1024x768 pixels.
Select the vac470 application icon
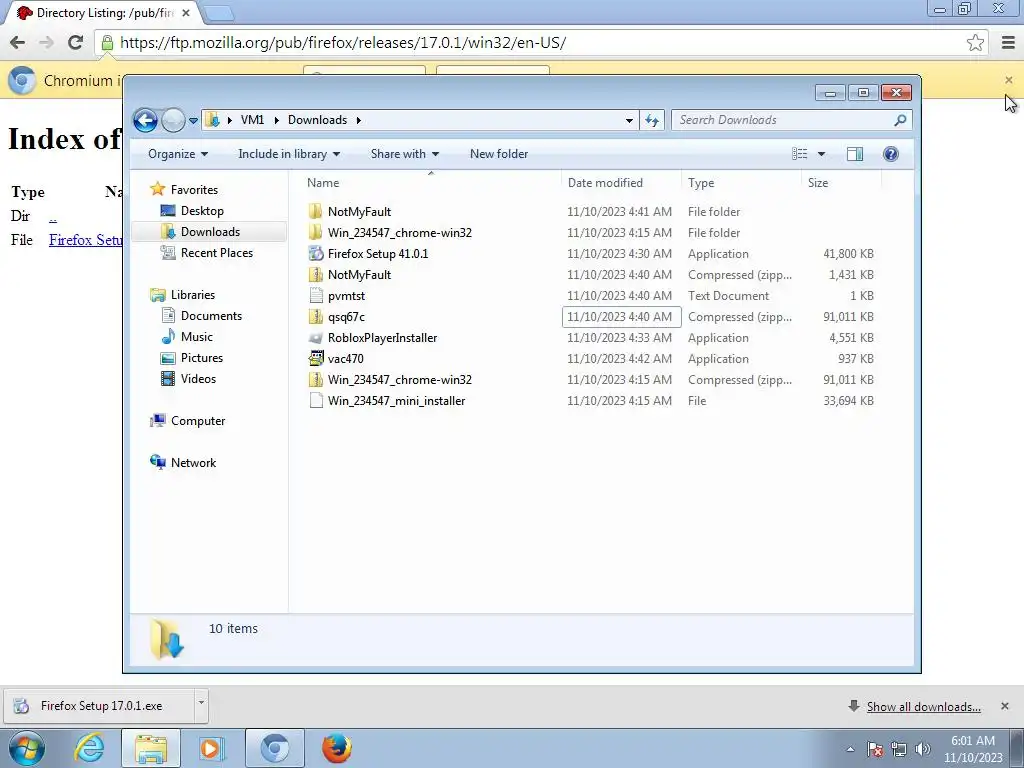tap(316, 359)
